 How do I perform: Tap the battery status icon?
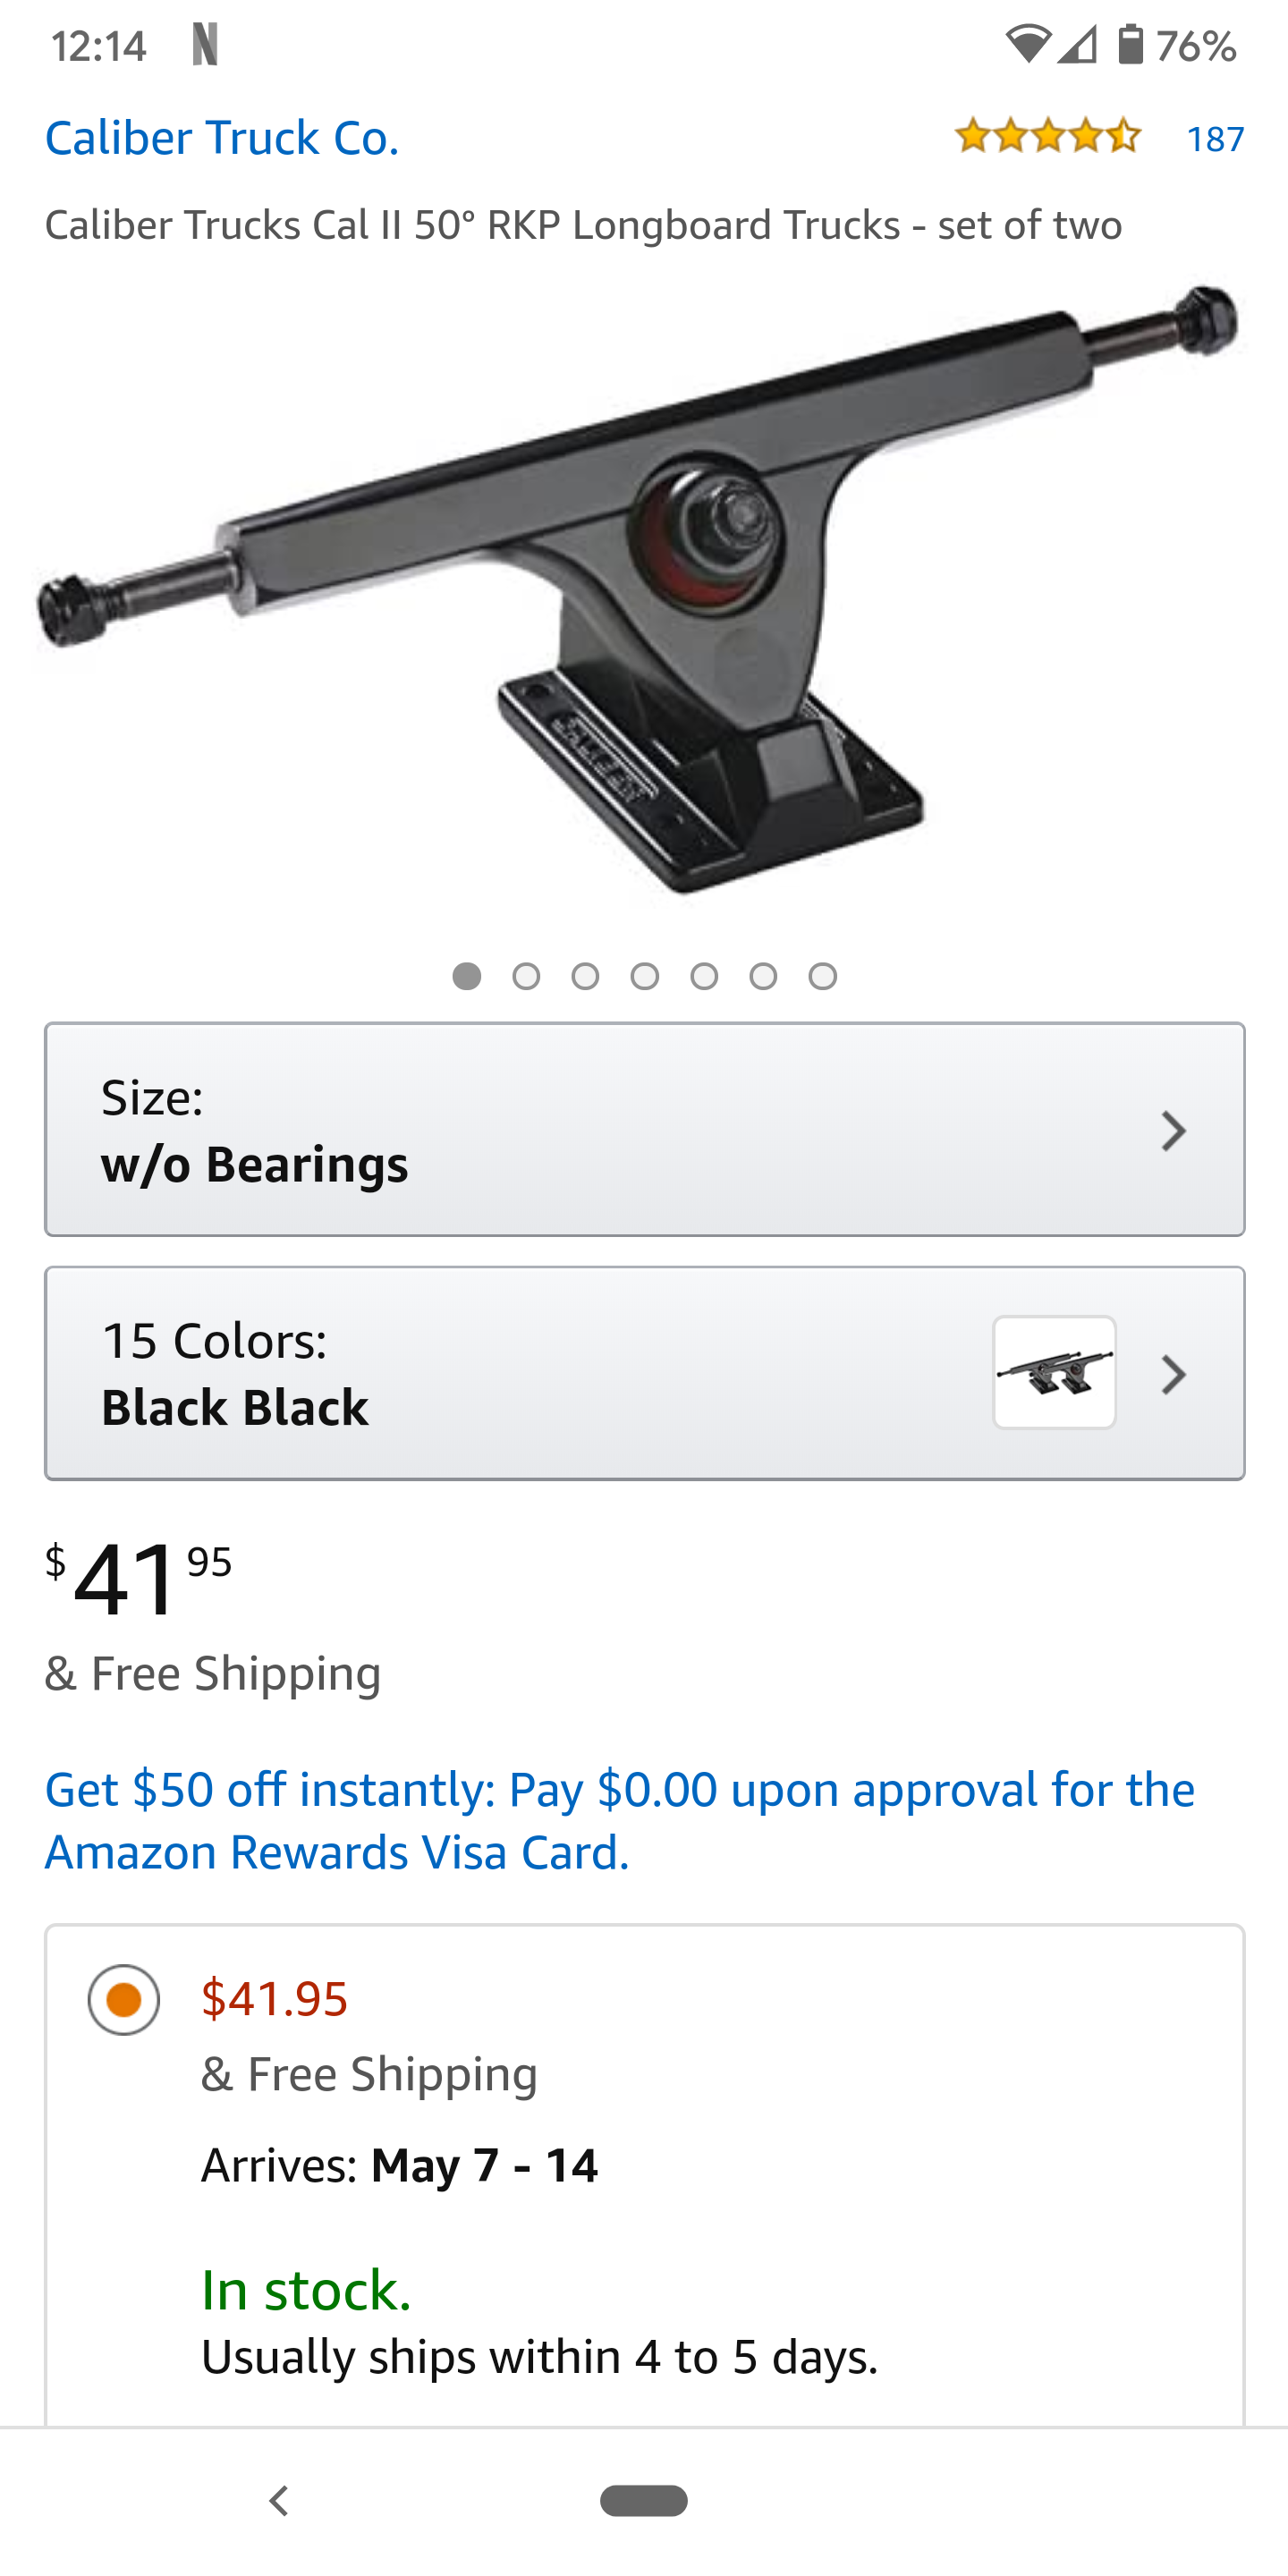[1130, 45]
